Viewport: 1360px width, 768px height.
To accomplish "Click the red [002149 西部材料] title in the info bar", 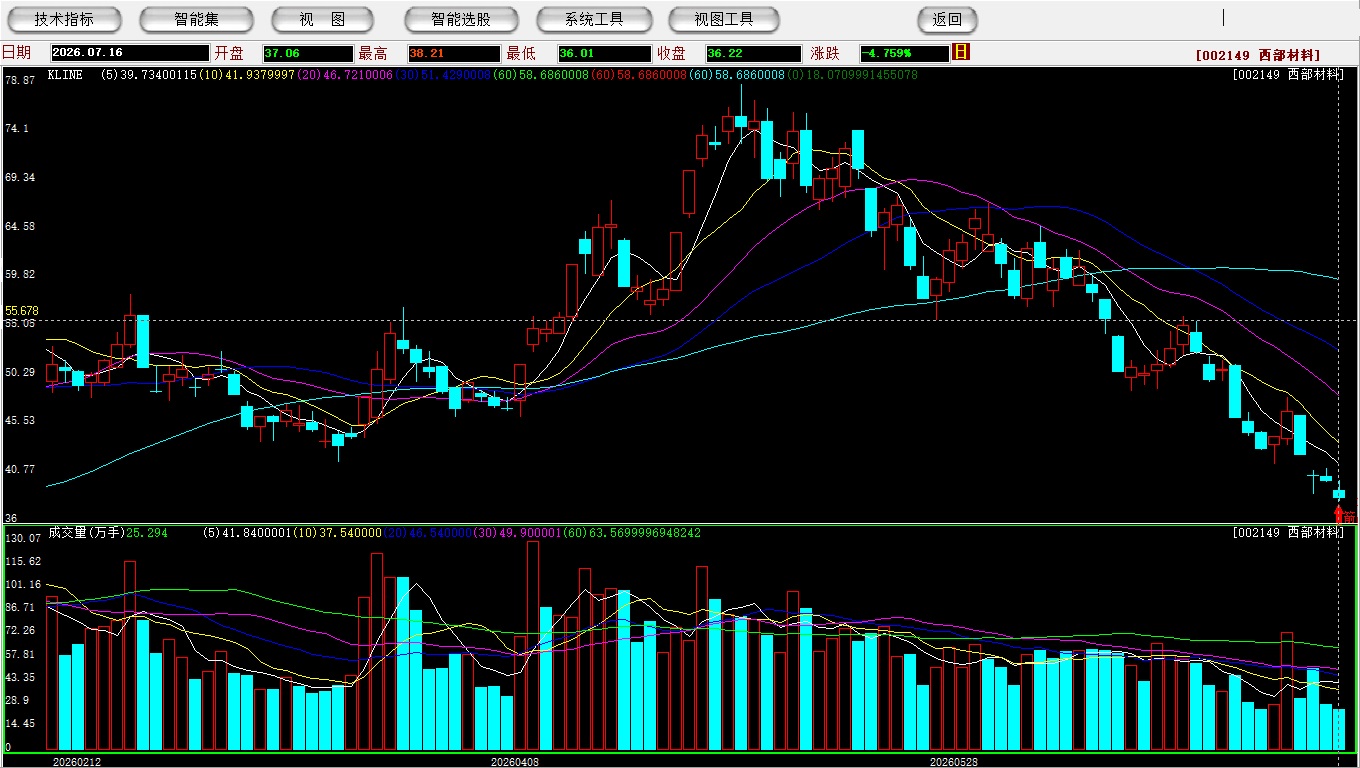I will pyautogui.click(x=1258, y=55).
